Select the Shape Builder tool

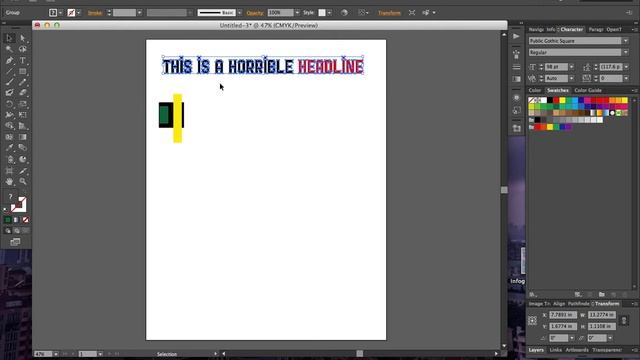pyautogui.click(x=9, y=126)
